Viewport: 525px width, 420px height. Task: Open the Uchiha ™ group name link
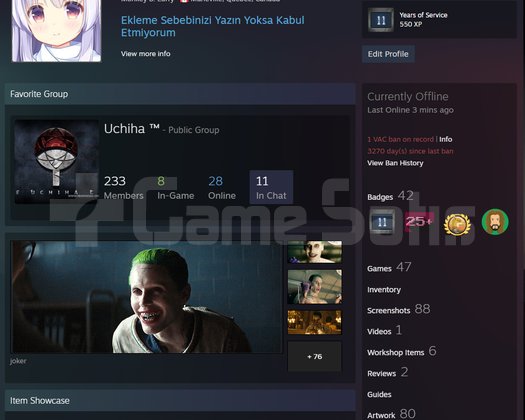(132, 129)
